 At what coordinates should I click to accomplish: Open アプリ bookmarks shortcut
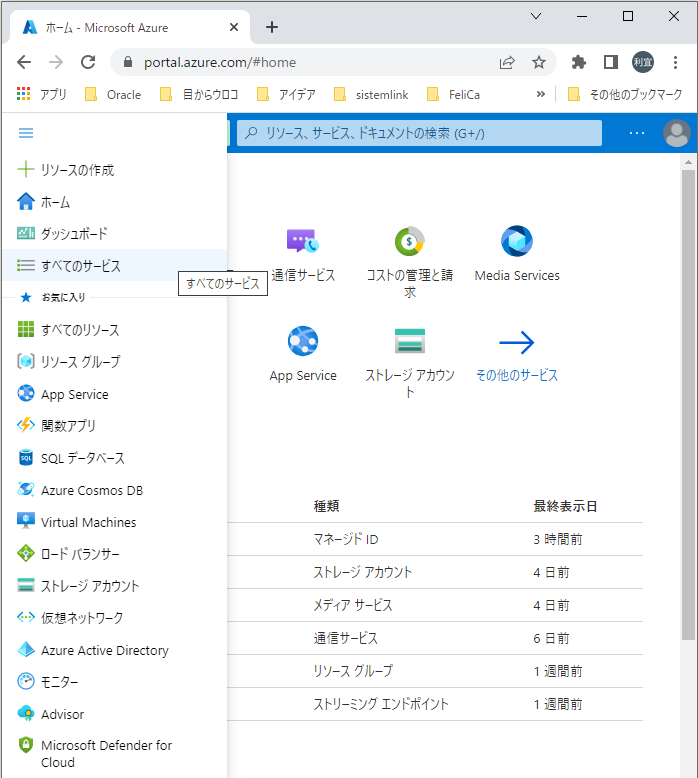coord(41,94)
